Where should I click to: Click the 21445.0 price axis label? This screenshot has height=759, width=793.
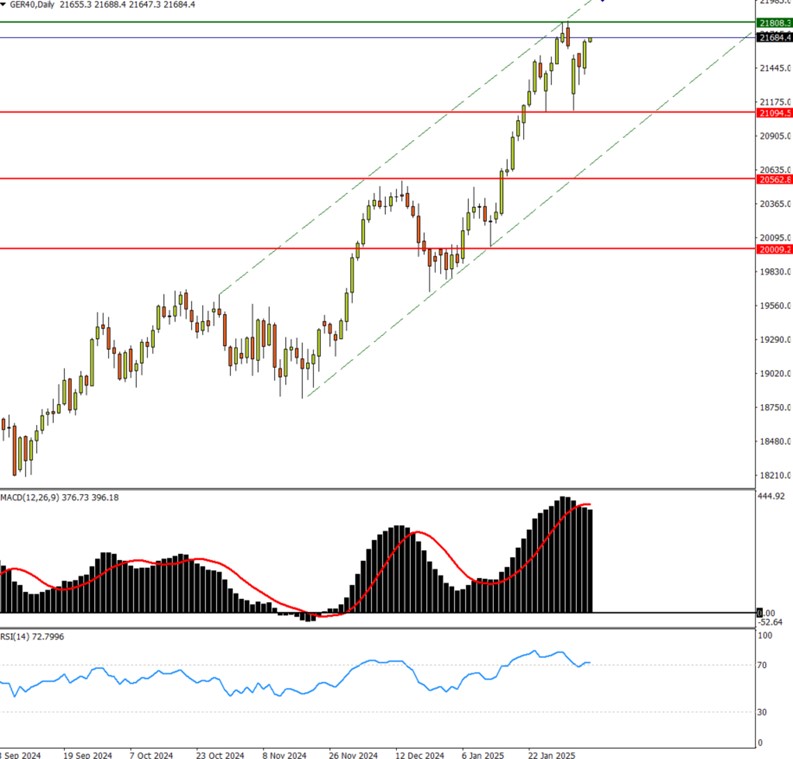775,68
